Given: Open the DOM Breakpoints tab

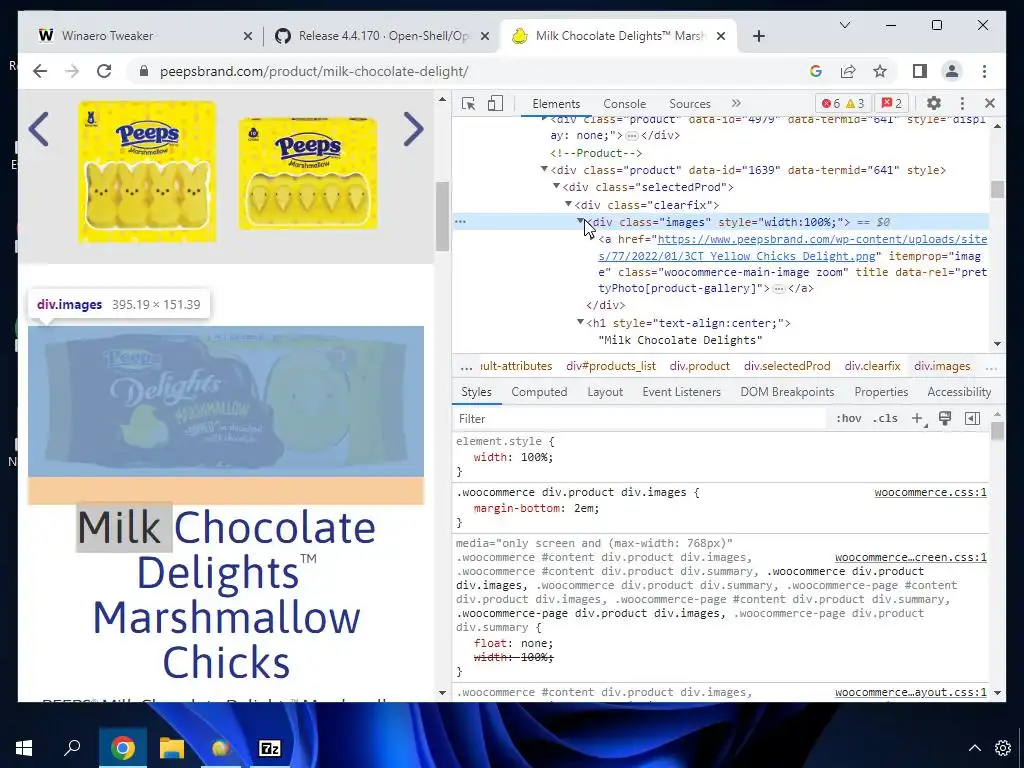Looking at the screenshot, I should click(x=787, y=392).
